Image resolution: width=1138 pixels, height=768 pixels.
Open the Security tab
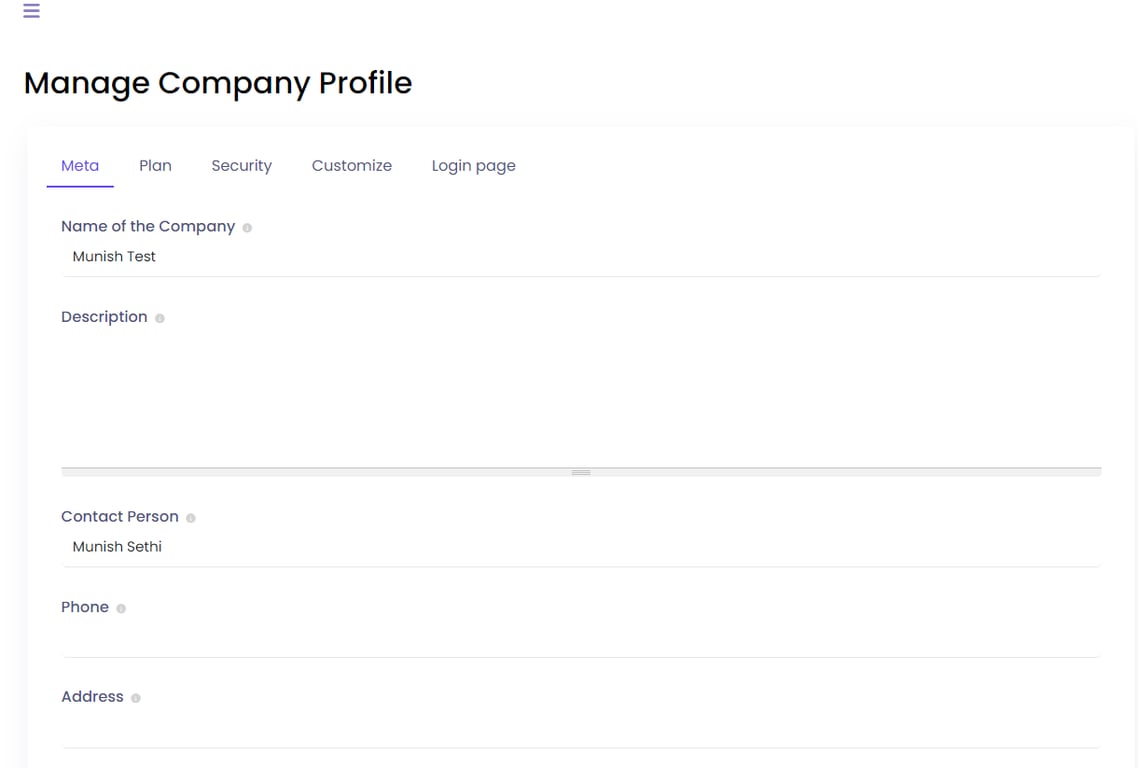point(241,166)
